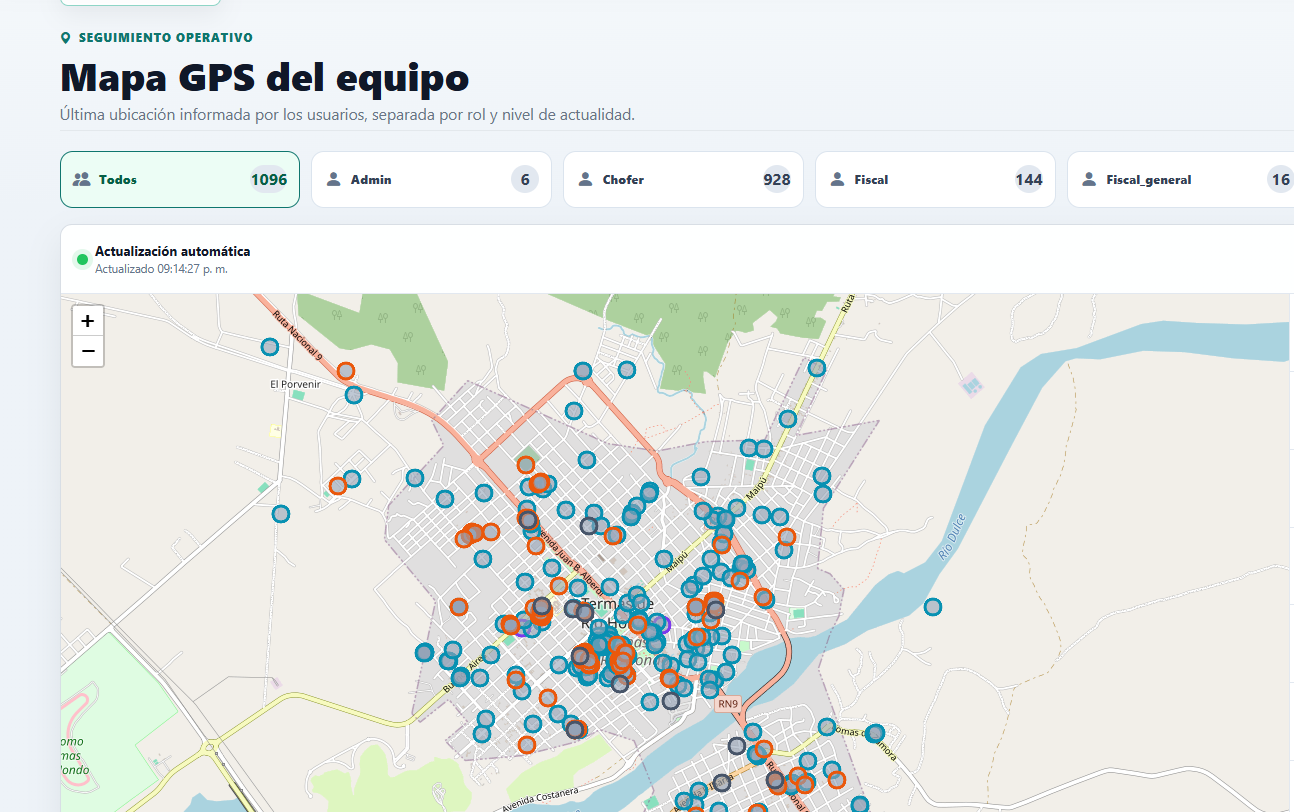This screenshot has width=1294, height=812.
Task: Click the green automatic-update status dot
Action: click(x=82, y=260)
